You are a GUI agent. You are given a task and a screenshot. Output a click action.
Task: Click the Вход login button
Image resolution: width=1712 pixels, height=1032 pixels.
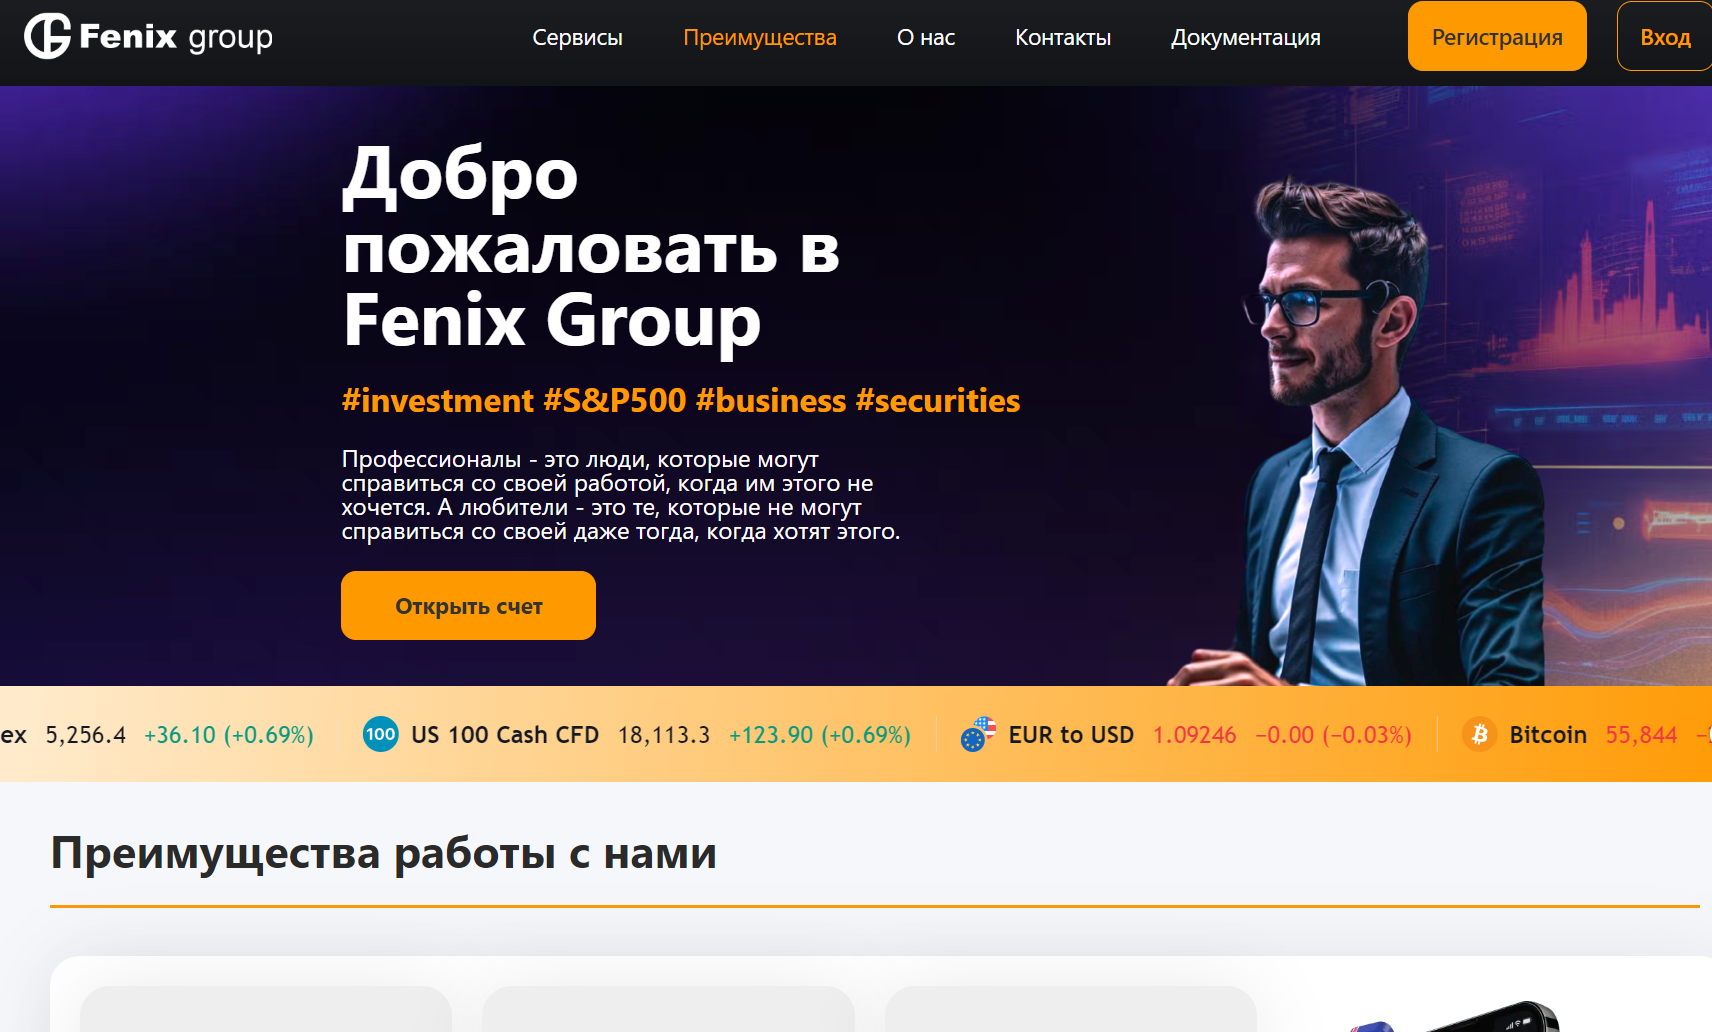point(1664,36)
